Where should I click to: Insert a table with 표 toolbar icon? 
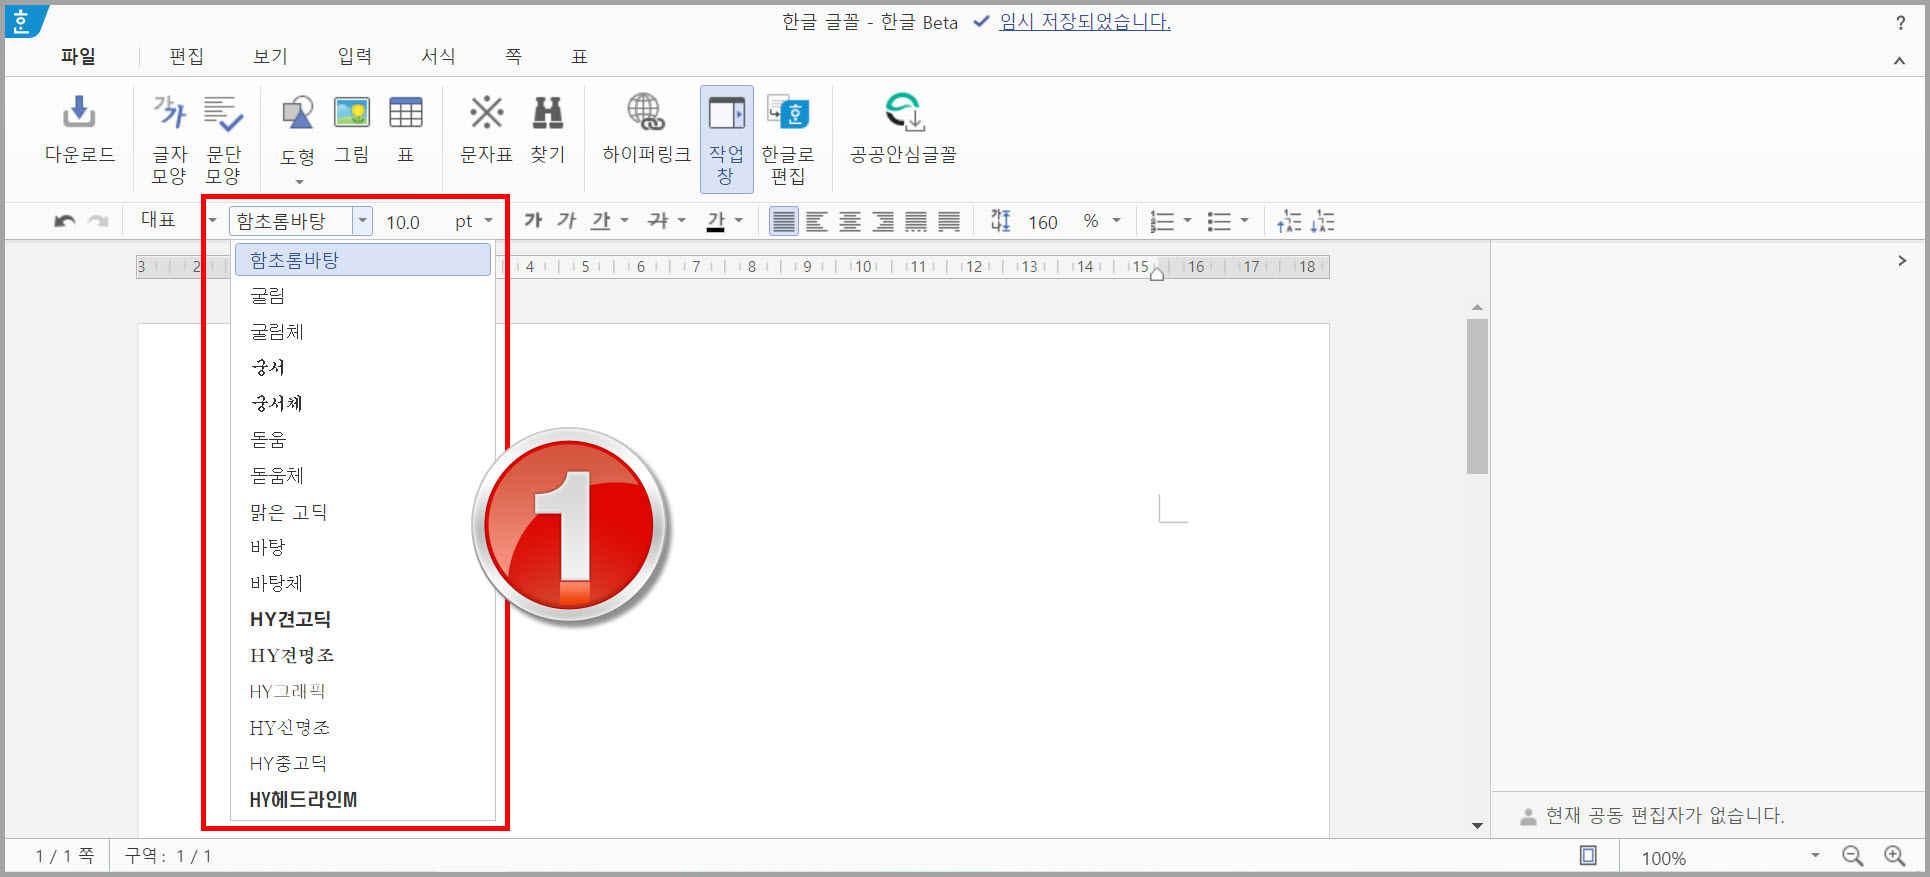point(406,129)
